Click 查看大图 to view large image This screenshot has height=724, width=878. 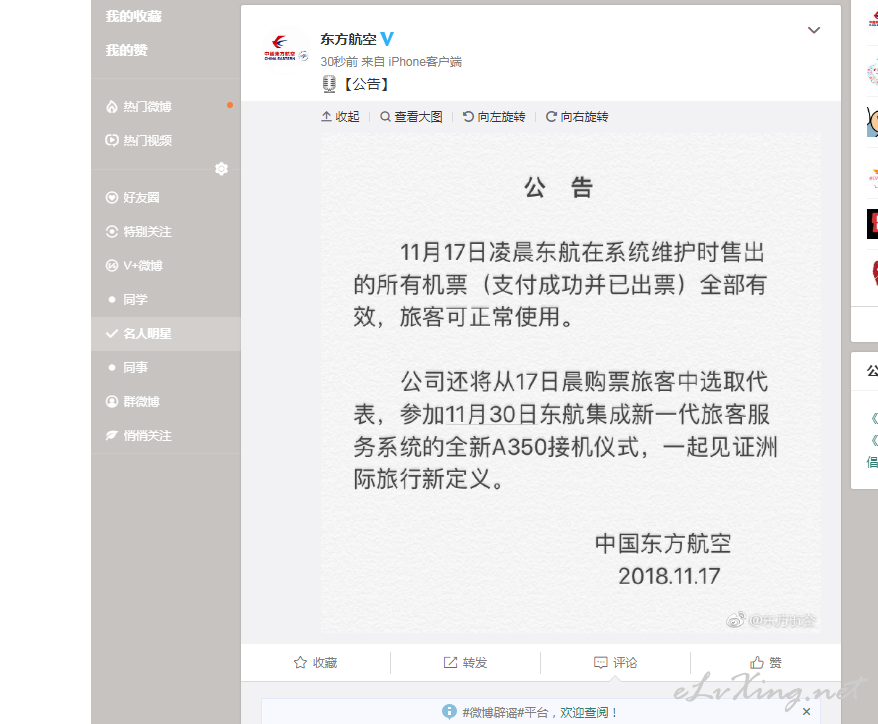[412, 116]
